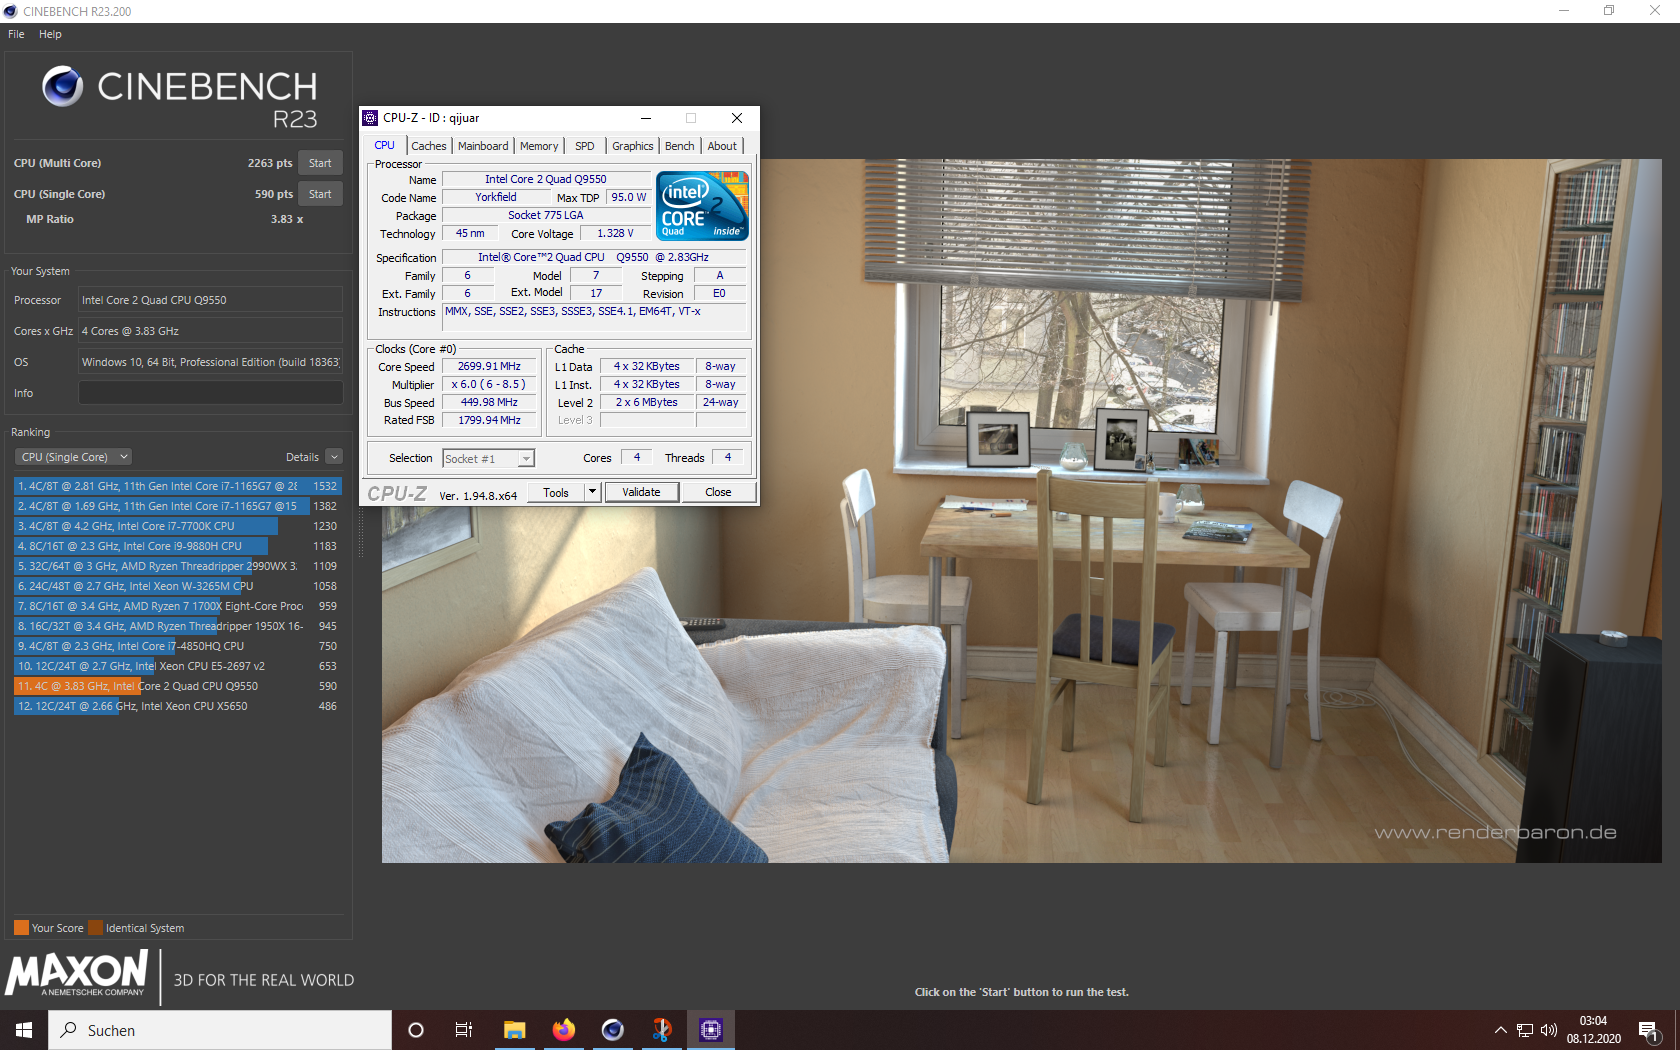Open the Windows Start menu
Image resolution: width=1680 pixels, height=1050 pixels.
tap(24, 1030)
